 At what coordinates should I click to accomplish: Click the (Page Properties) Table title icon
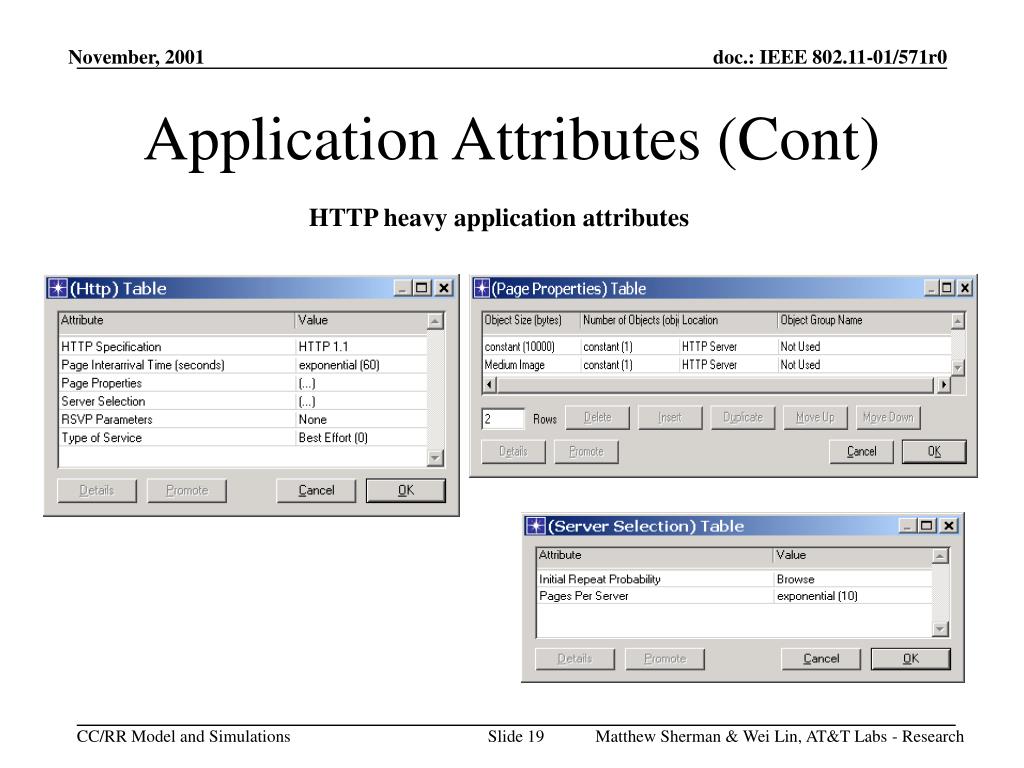(x=481, y=288)
